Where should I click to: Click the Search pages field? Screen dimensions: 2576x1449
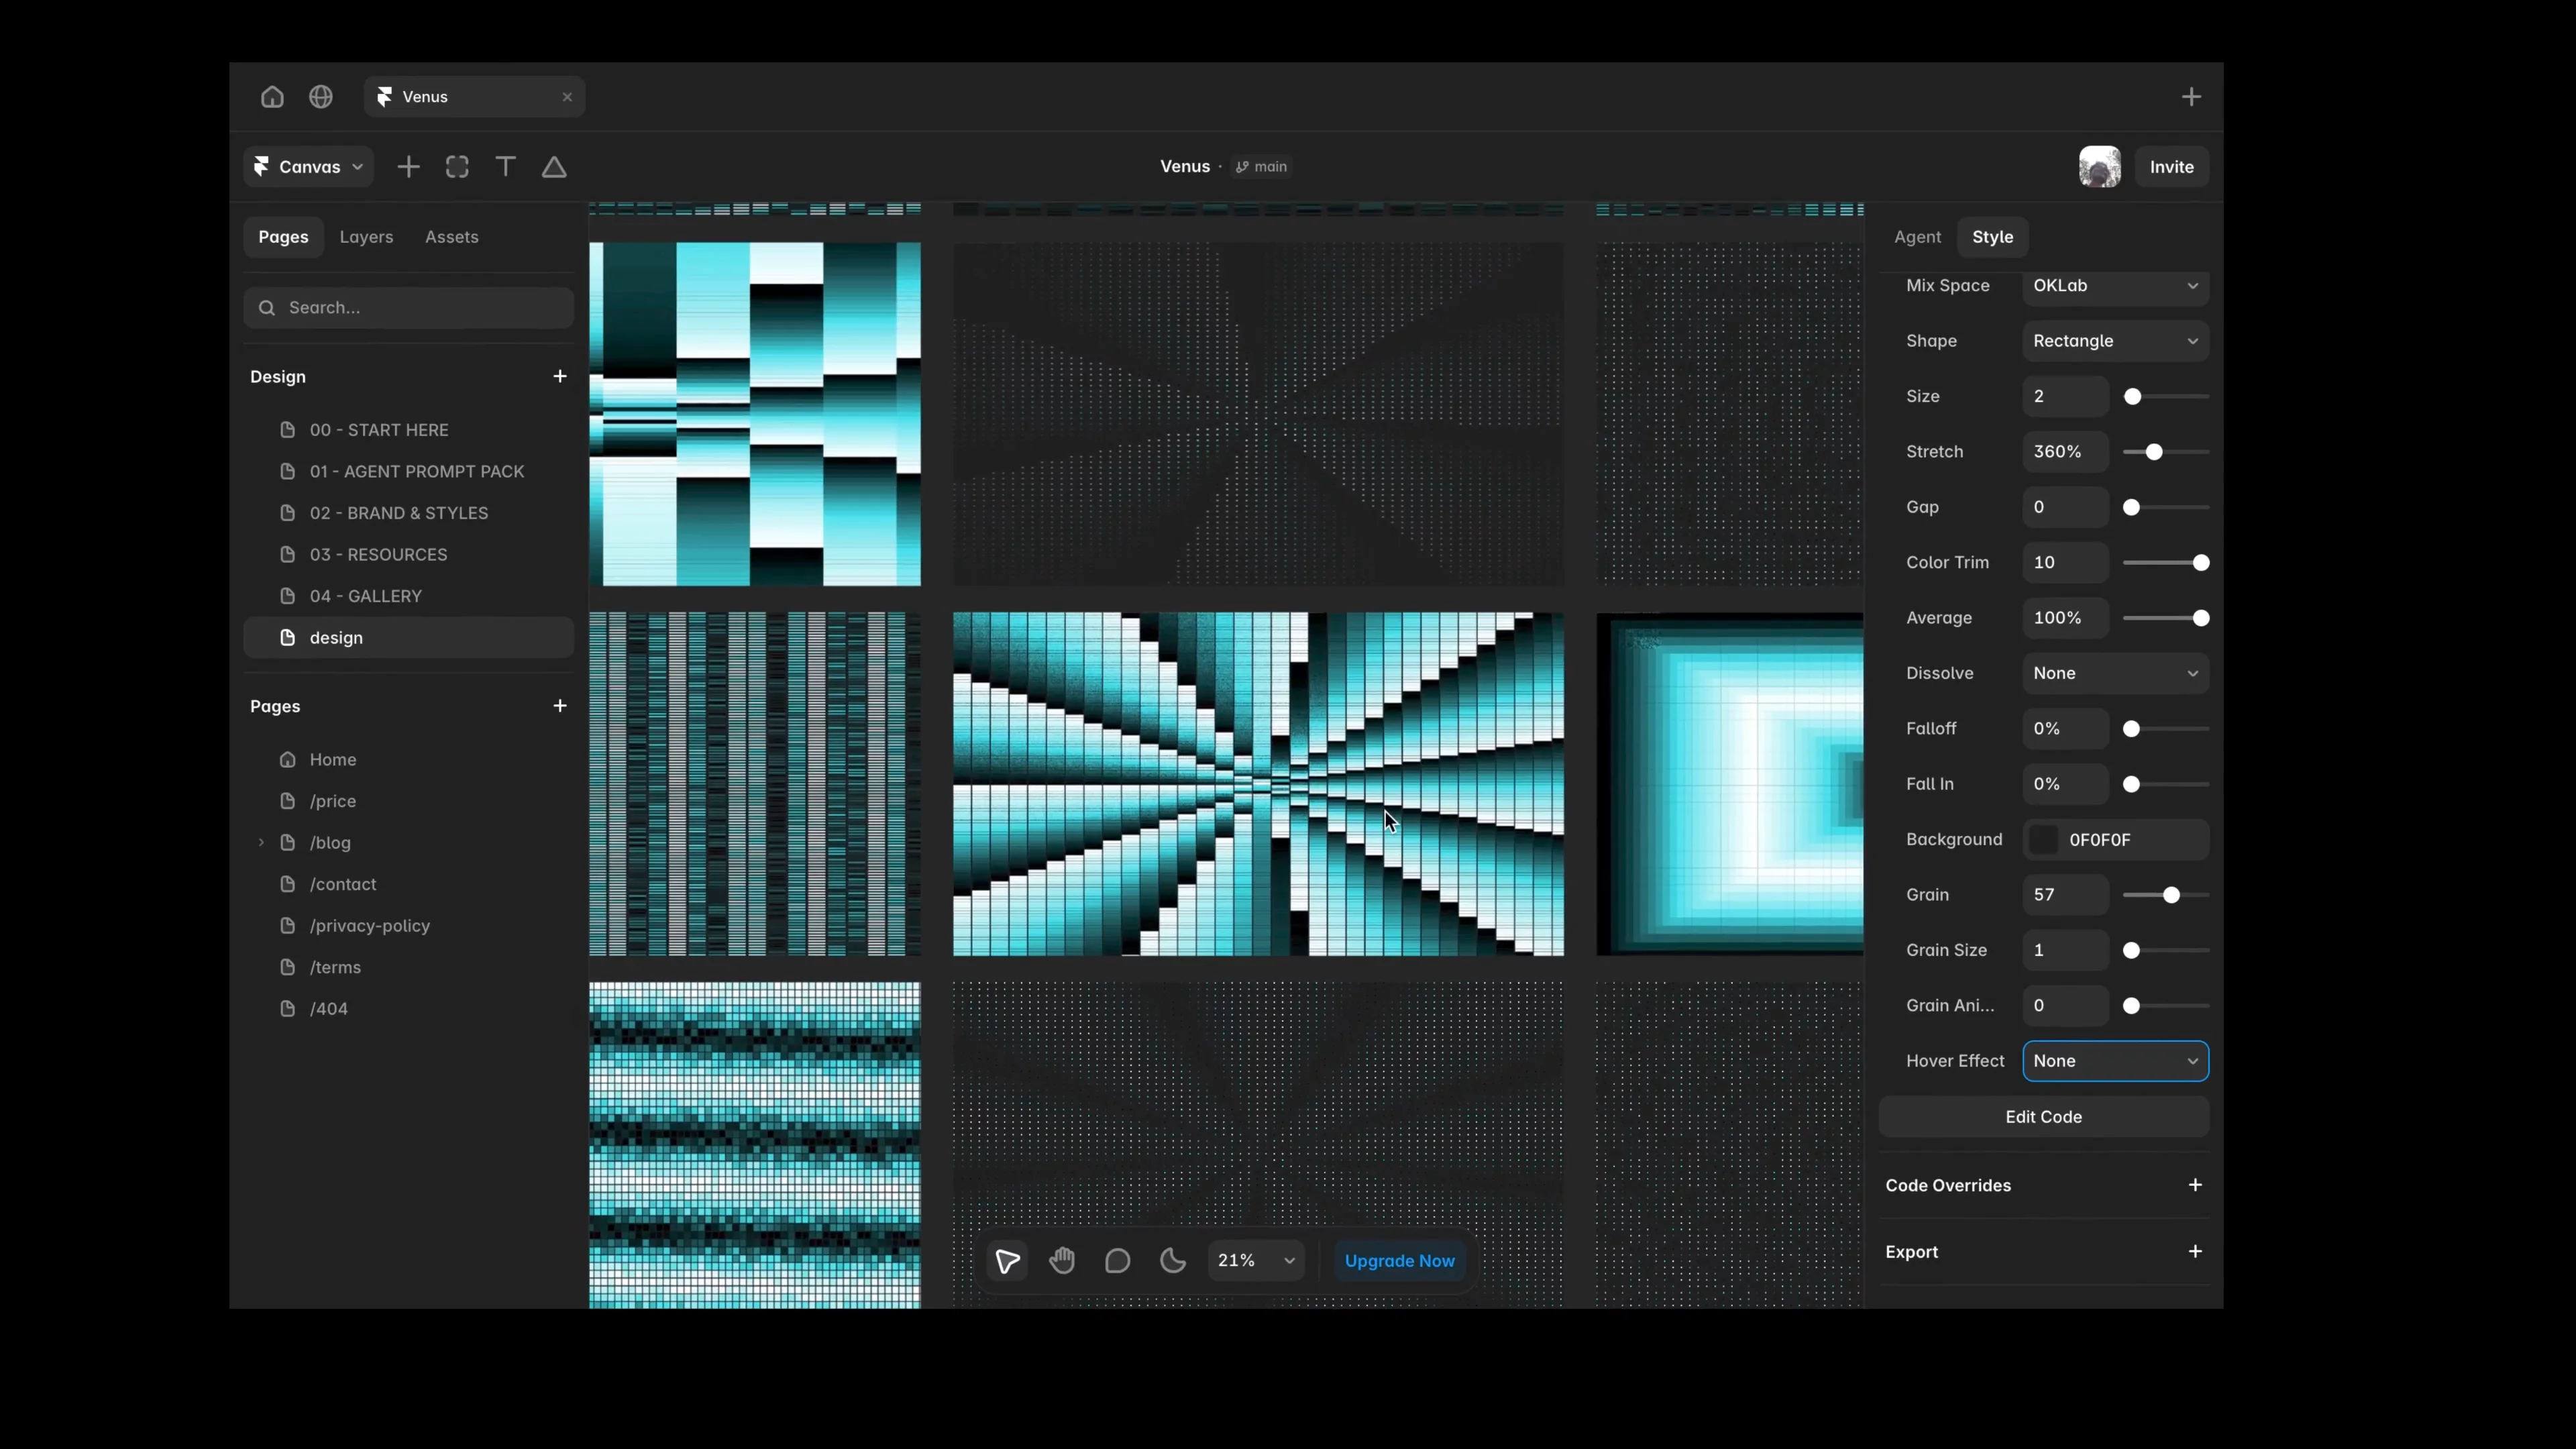point(408,308)
